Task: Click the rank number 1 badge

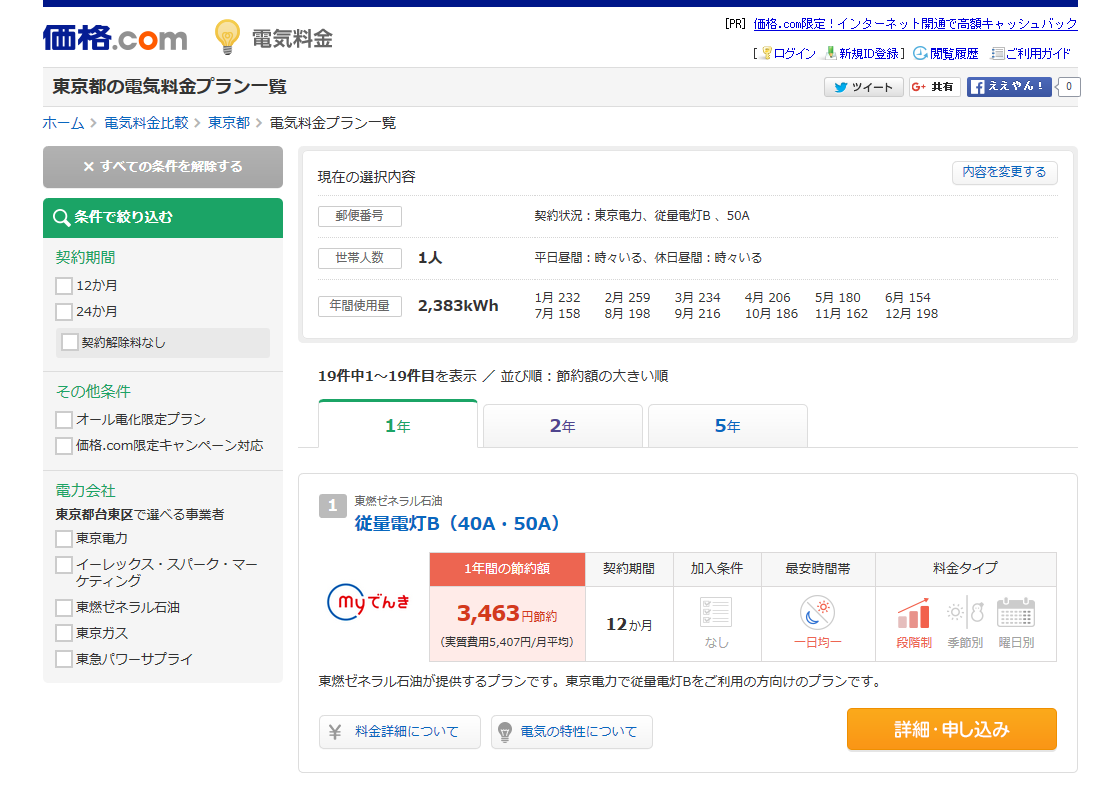Action: 332,506
